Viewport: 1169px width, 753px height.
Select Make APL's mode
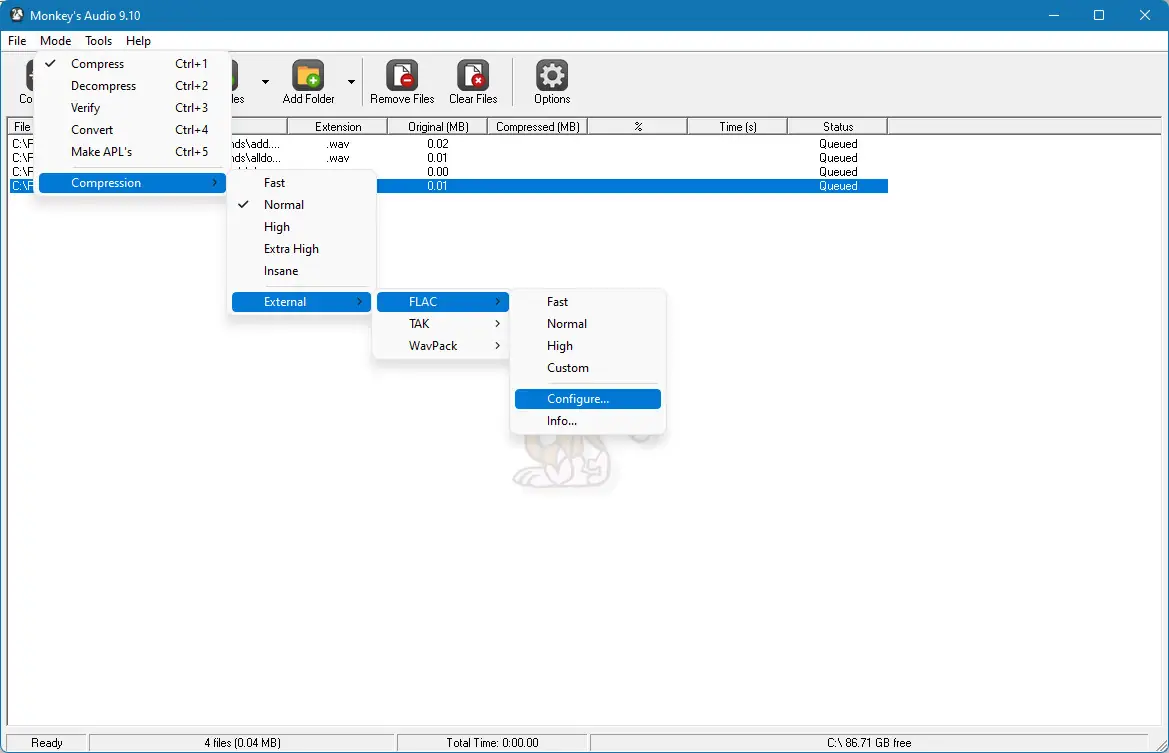[x=132, y=152]
